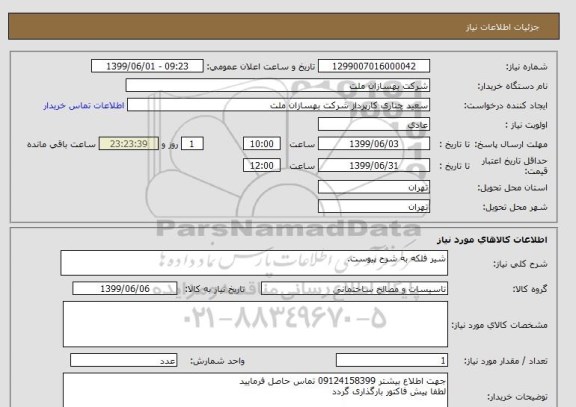Click the مشخصات کالای مورد نیاز label

pyautogui.click(x=499, y=325)
